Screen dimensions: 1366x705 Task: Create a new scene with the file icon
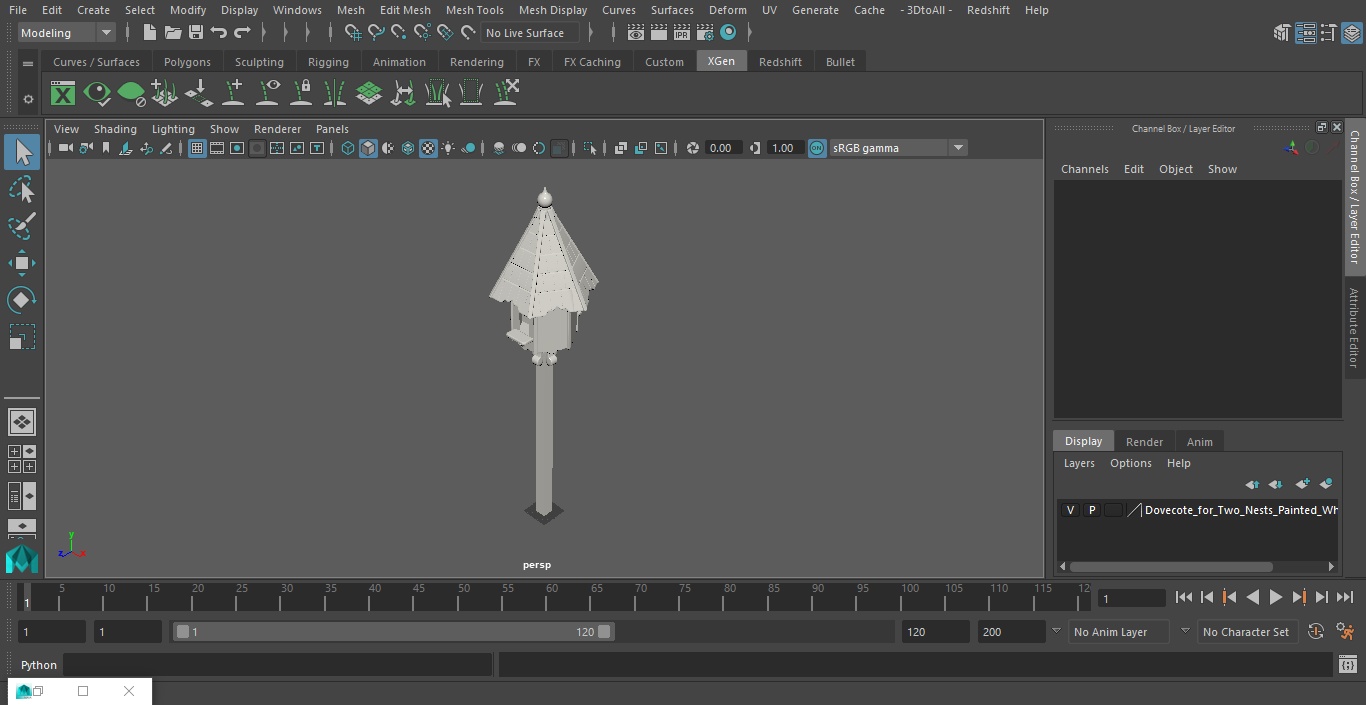tap(149, 33)
